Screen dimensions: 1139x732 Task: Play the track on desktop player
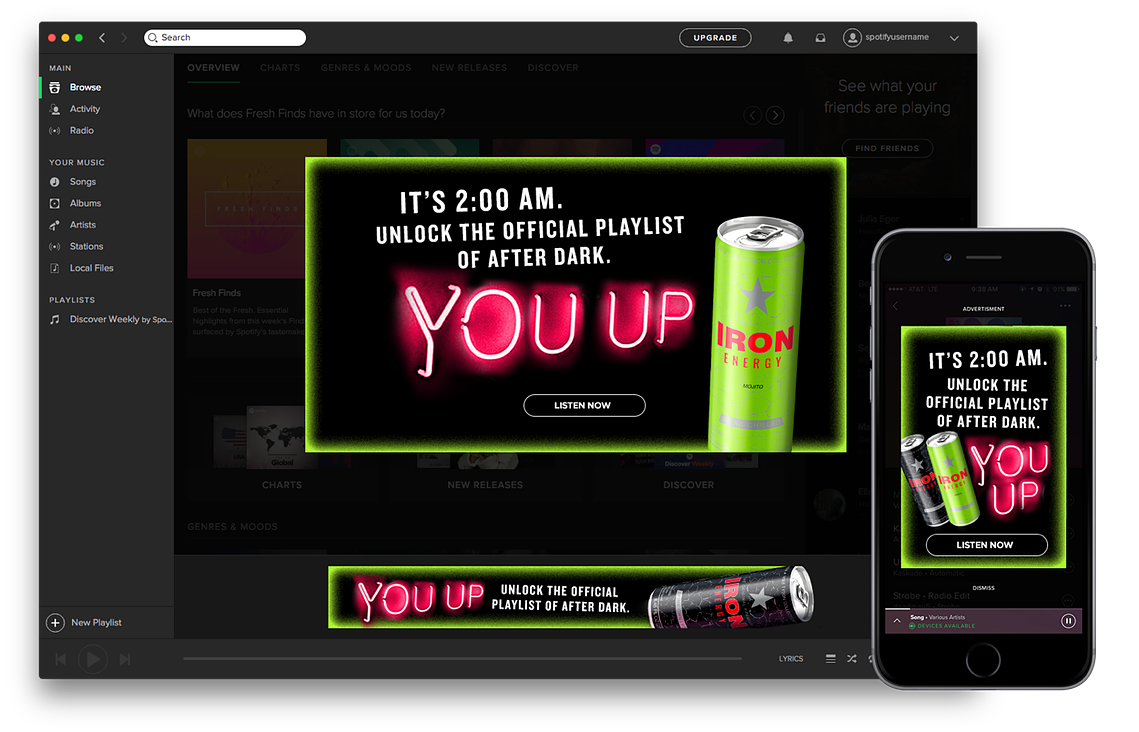(93, 659)
